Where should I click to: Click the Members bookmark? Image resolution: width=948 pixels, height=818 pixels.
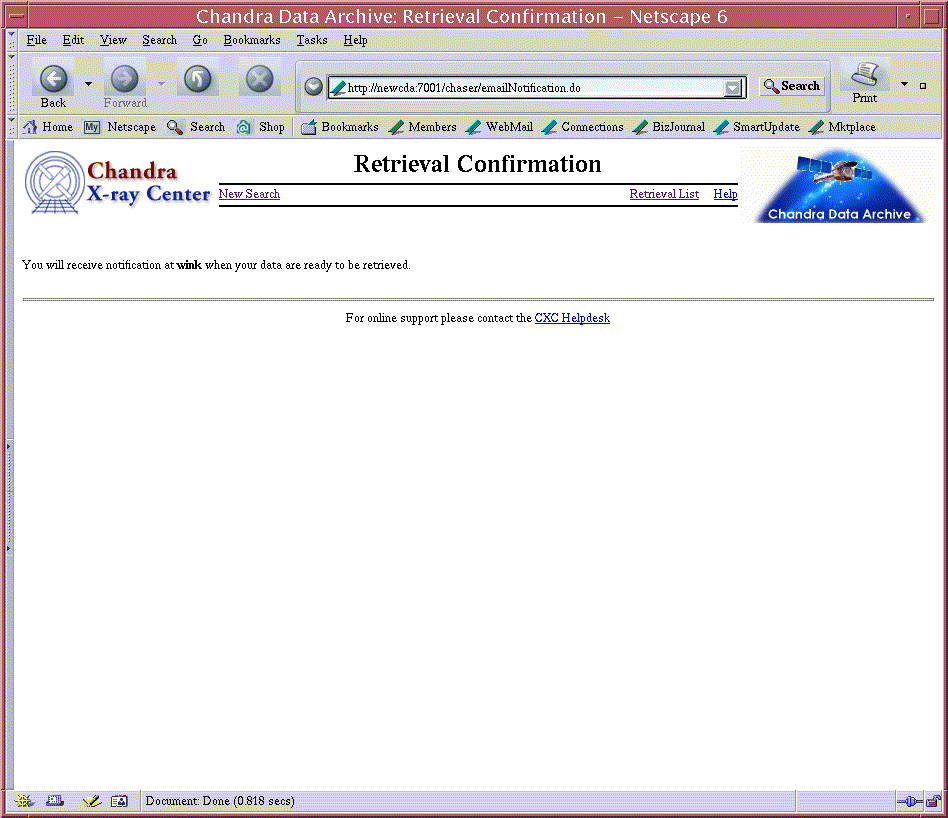[x=423, y=127]
